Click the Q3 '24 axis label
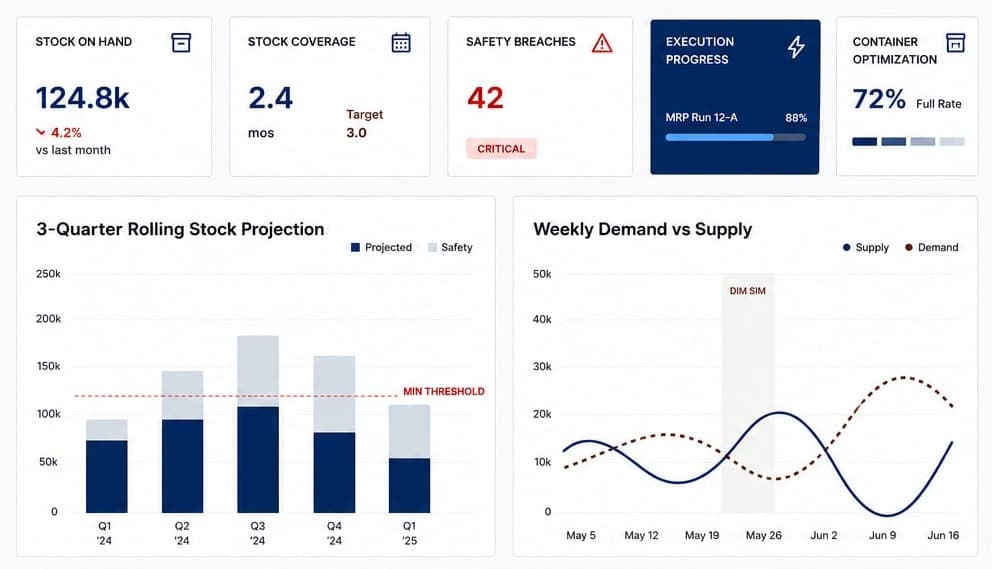The width and height of the screenshot is (992, 569). pyautogui.click(x=257, y=534)
